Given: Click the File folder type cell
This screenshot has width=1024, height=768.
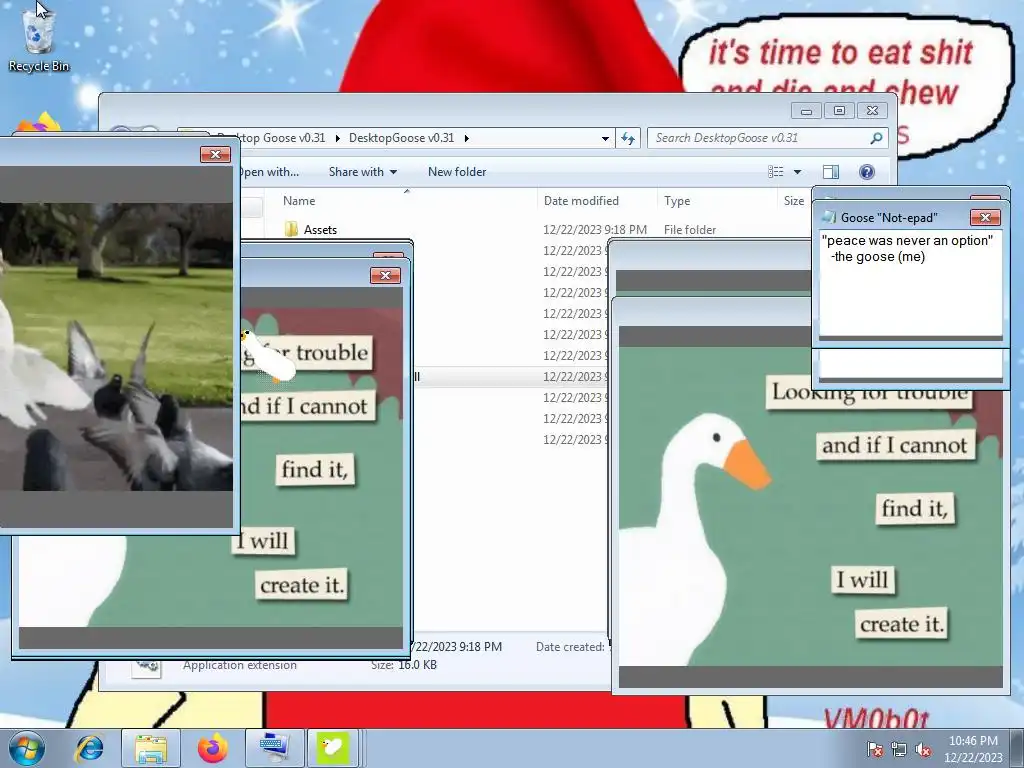Looking at the screenshot, I should point(690,229).
